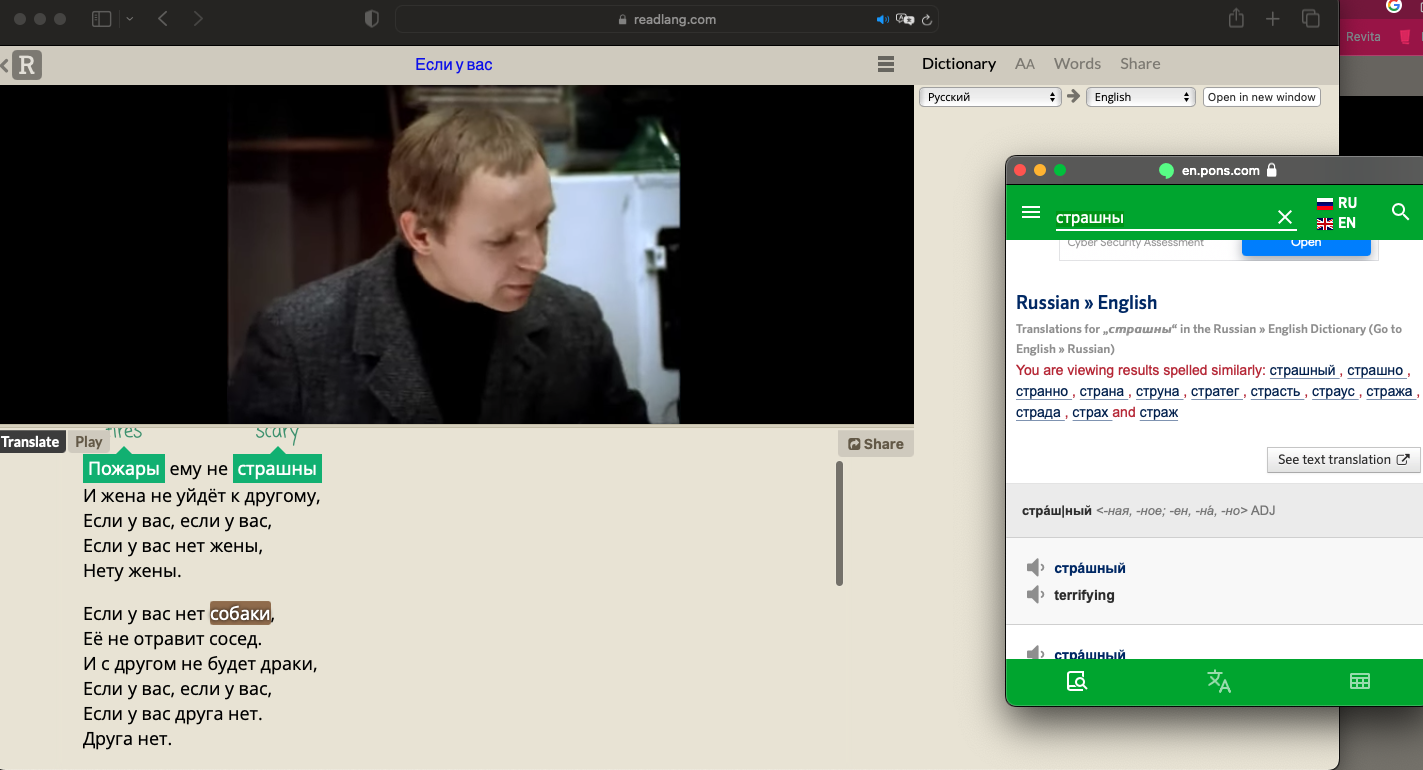Open the text translation icon in PONS bottom bar
This screenshot has width=1423, height=770.
click(1219, 682)
